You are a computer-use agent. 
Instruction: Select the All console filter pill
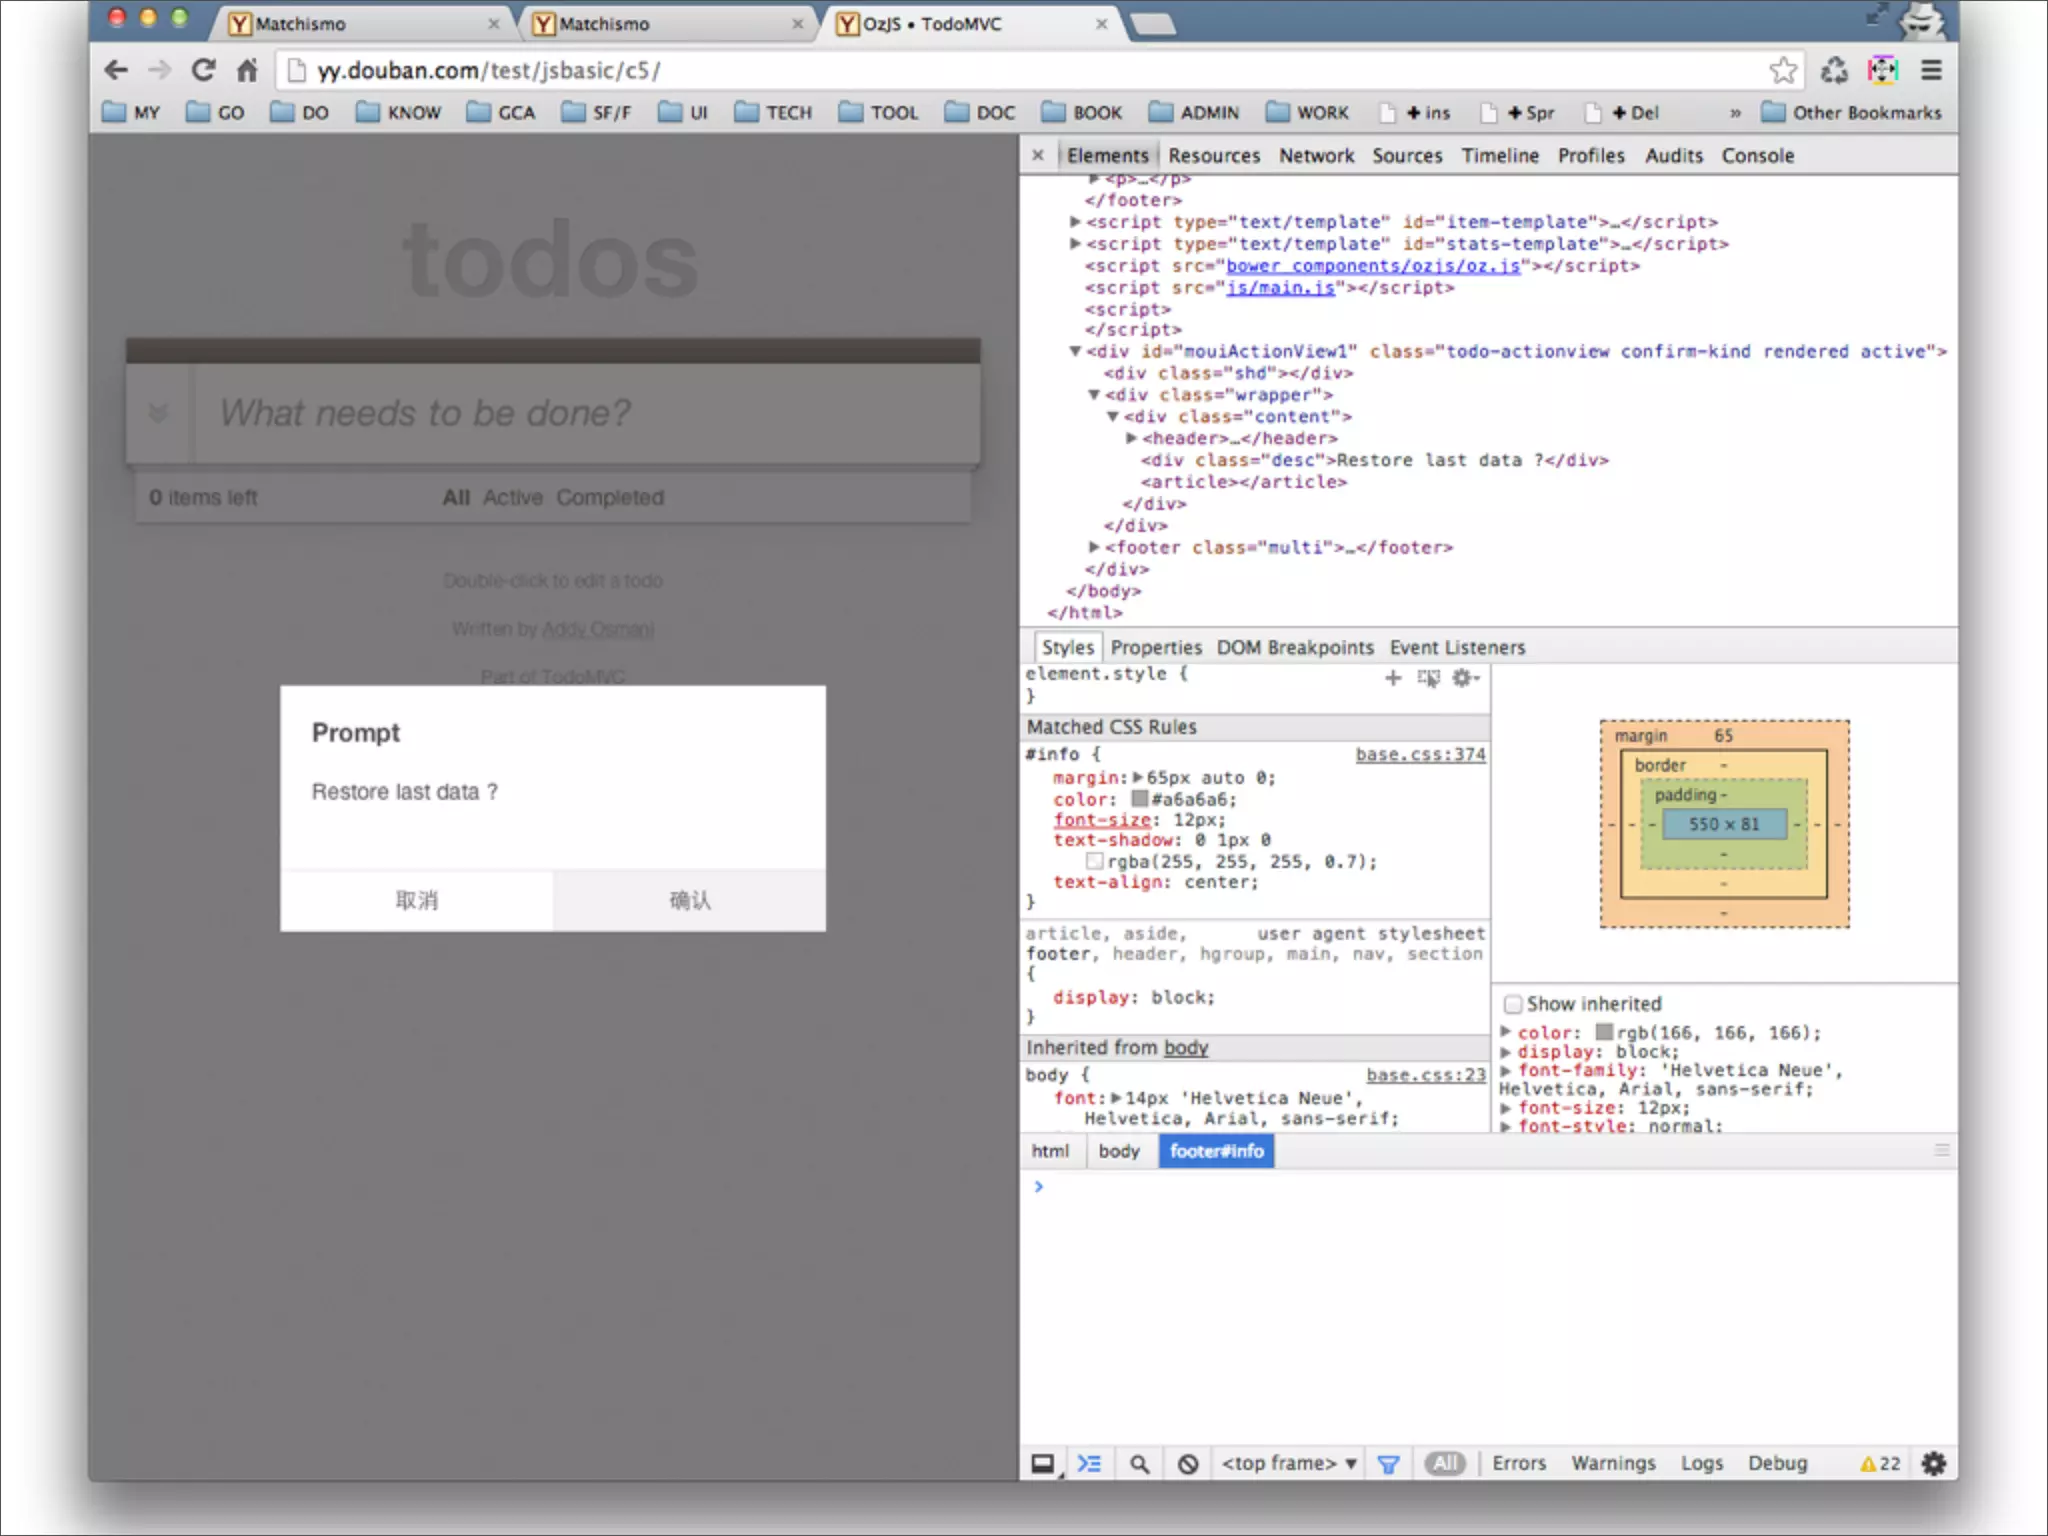[1445, 1464]
